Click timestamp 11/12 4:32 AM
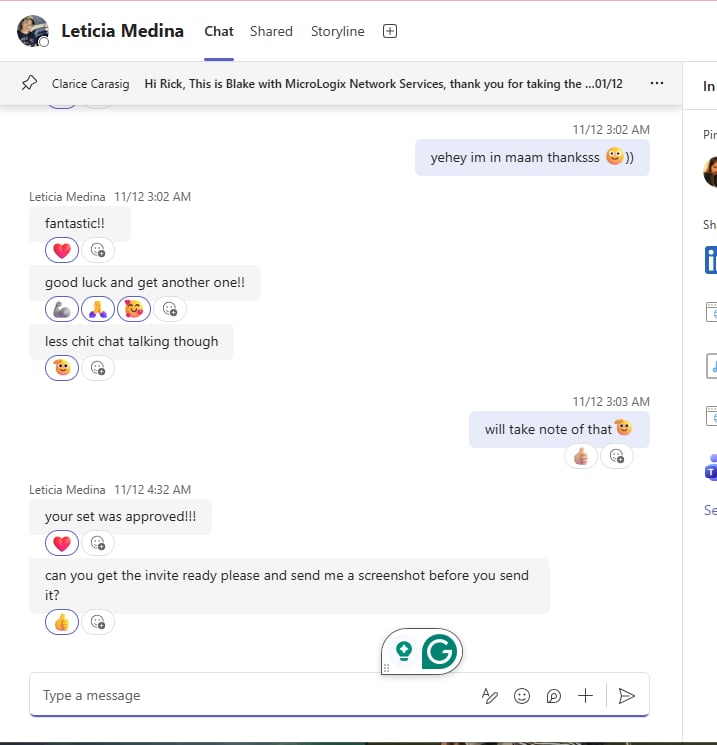 click(x=153, y=490)
